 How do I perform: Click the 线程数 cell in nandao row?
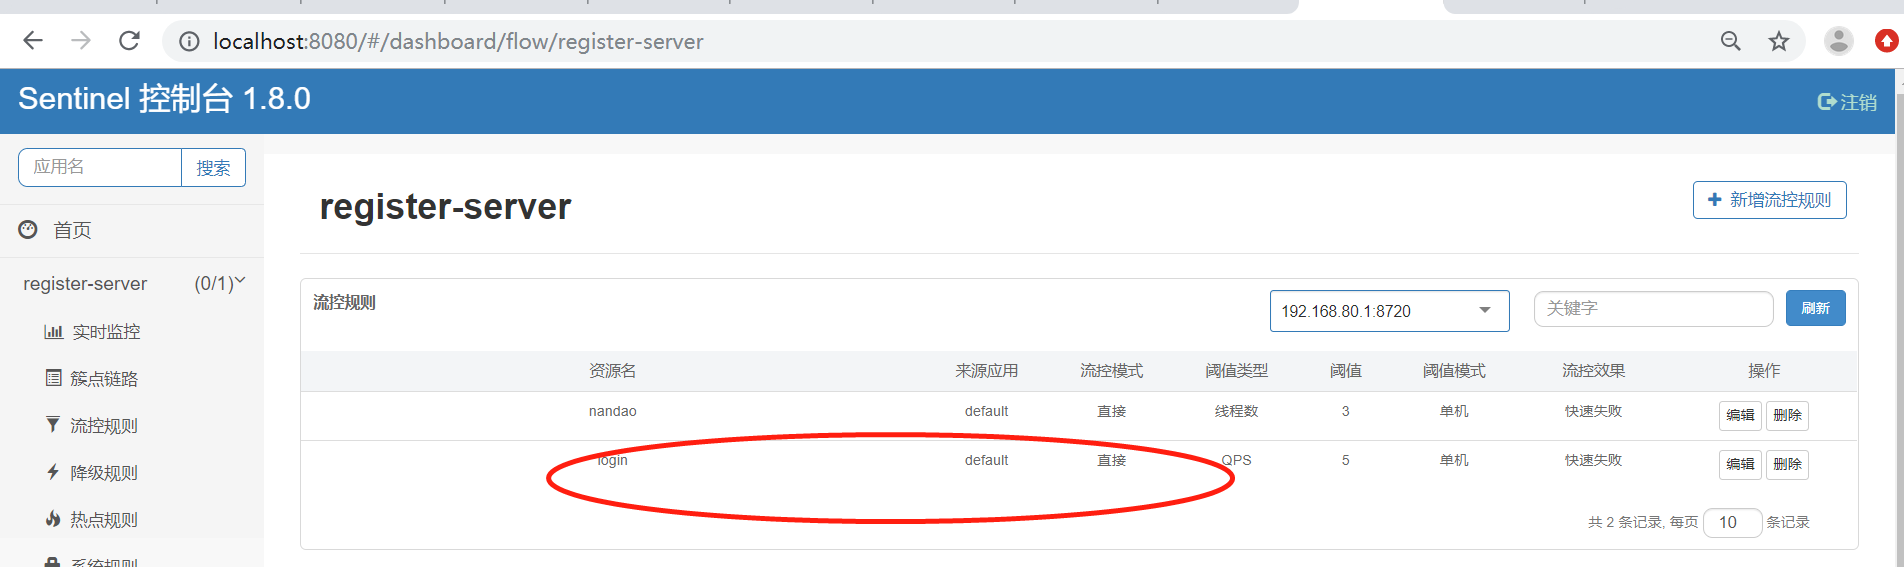(x=1236, y=411)
